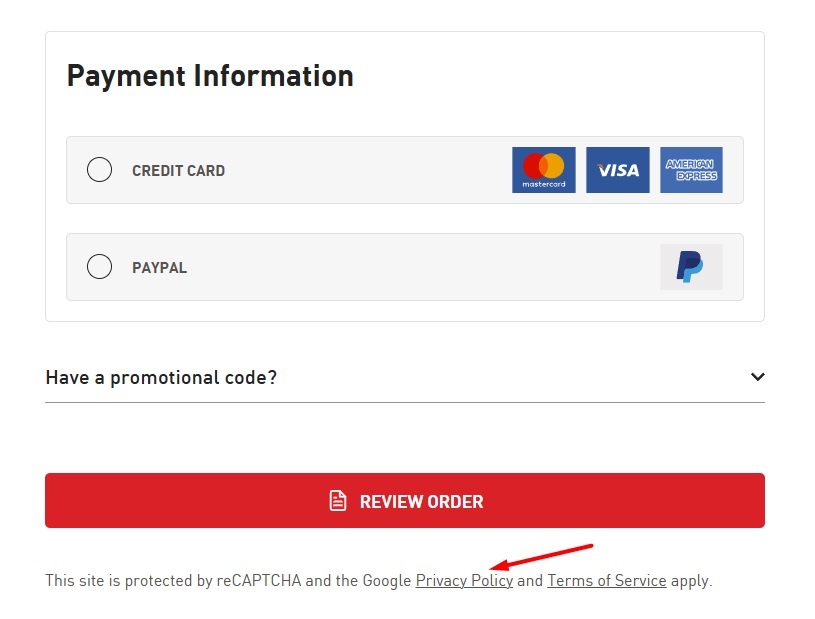
Task: Click the PAYPAL label text
Action: point(159,268)
